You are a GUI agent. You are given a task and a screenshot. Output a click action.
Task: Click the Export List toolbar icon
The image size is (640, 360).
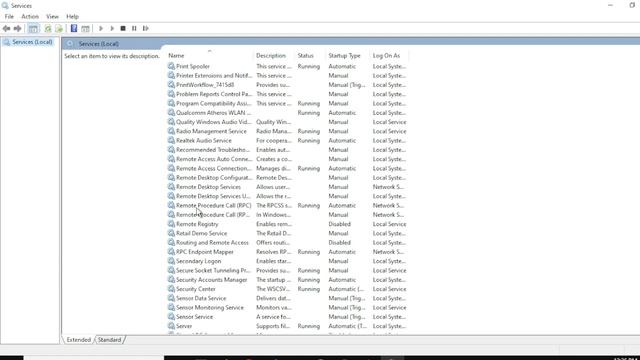coord(59,29)
